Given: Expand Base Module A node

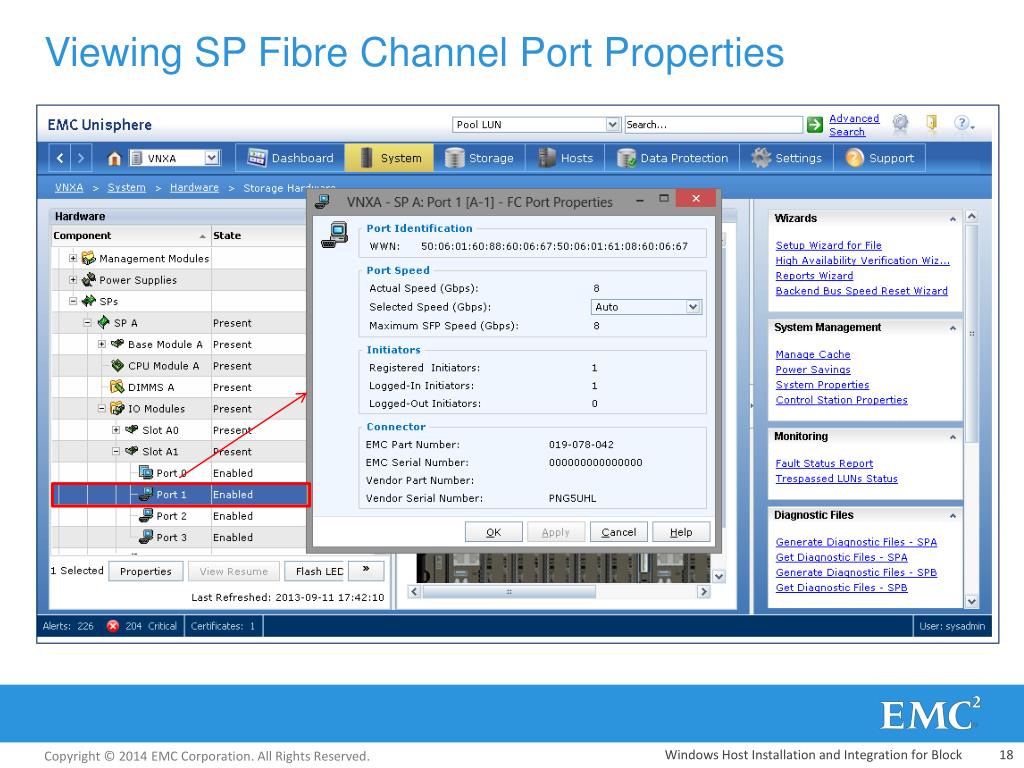Looking at the screenshot, I should click(x=102, y=344).
